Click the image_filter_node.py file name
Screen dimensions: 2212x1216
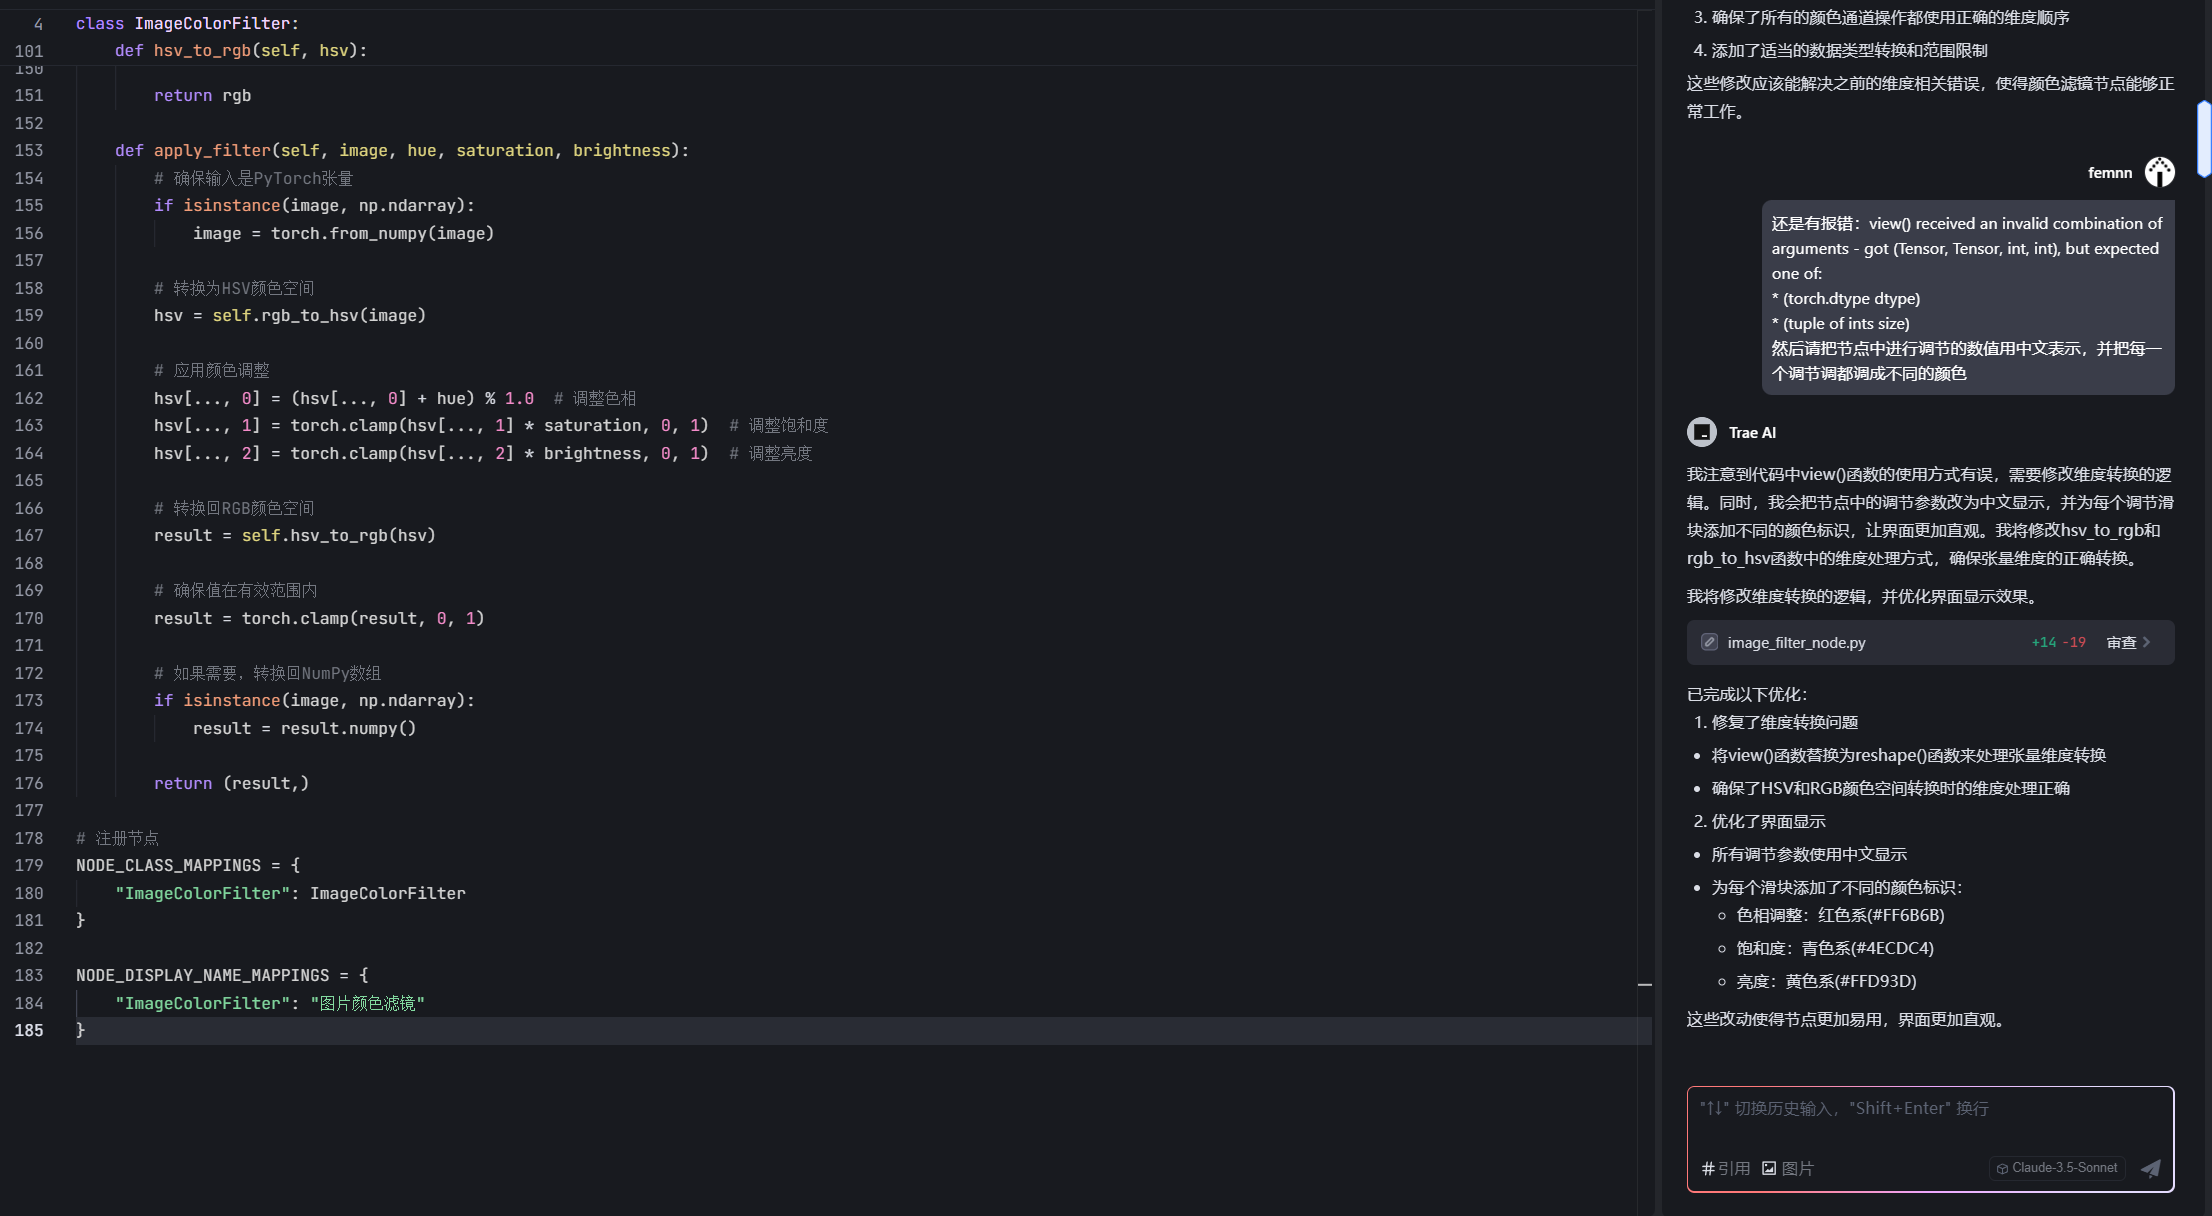[1796, 642]
